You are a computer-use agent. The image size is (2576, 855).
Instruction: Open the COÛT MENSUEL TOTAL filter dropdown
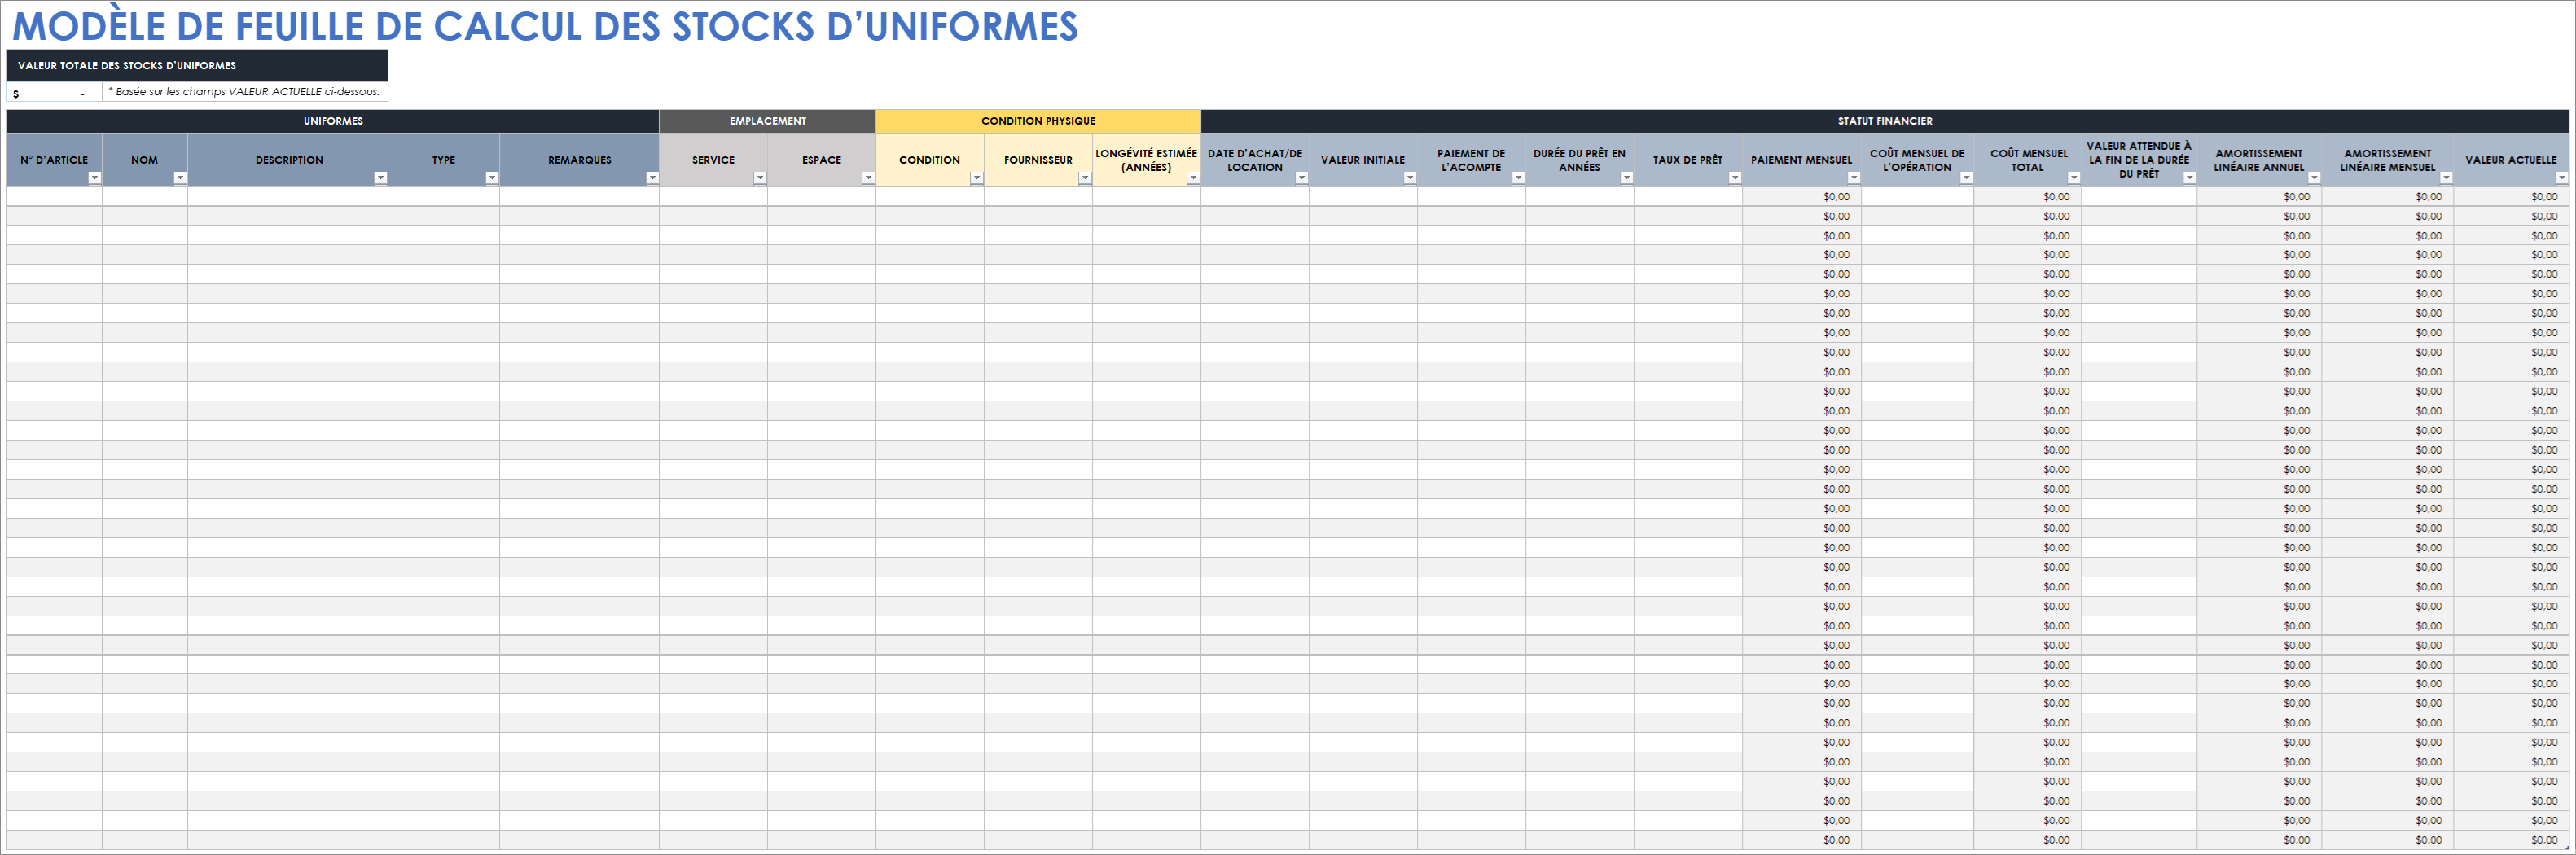pyautogui.click(x=2074, y=178)
